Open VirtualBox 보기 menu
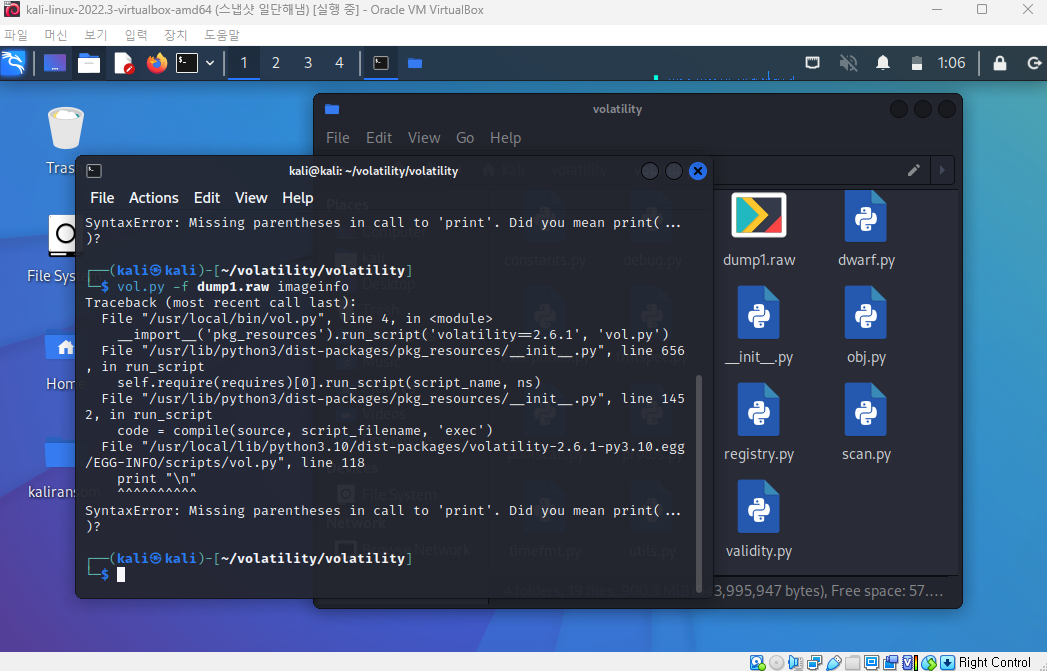Screen dimensions: 1047x671 tap(95, 35)
